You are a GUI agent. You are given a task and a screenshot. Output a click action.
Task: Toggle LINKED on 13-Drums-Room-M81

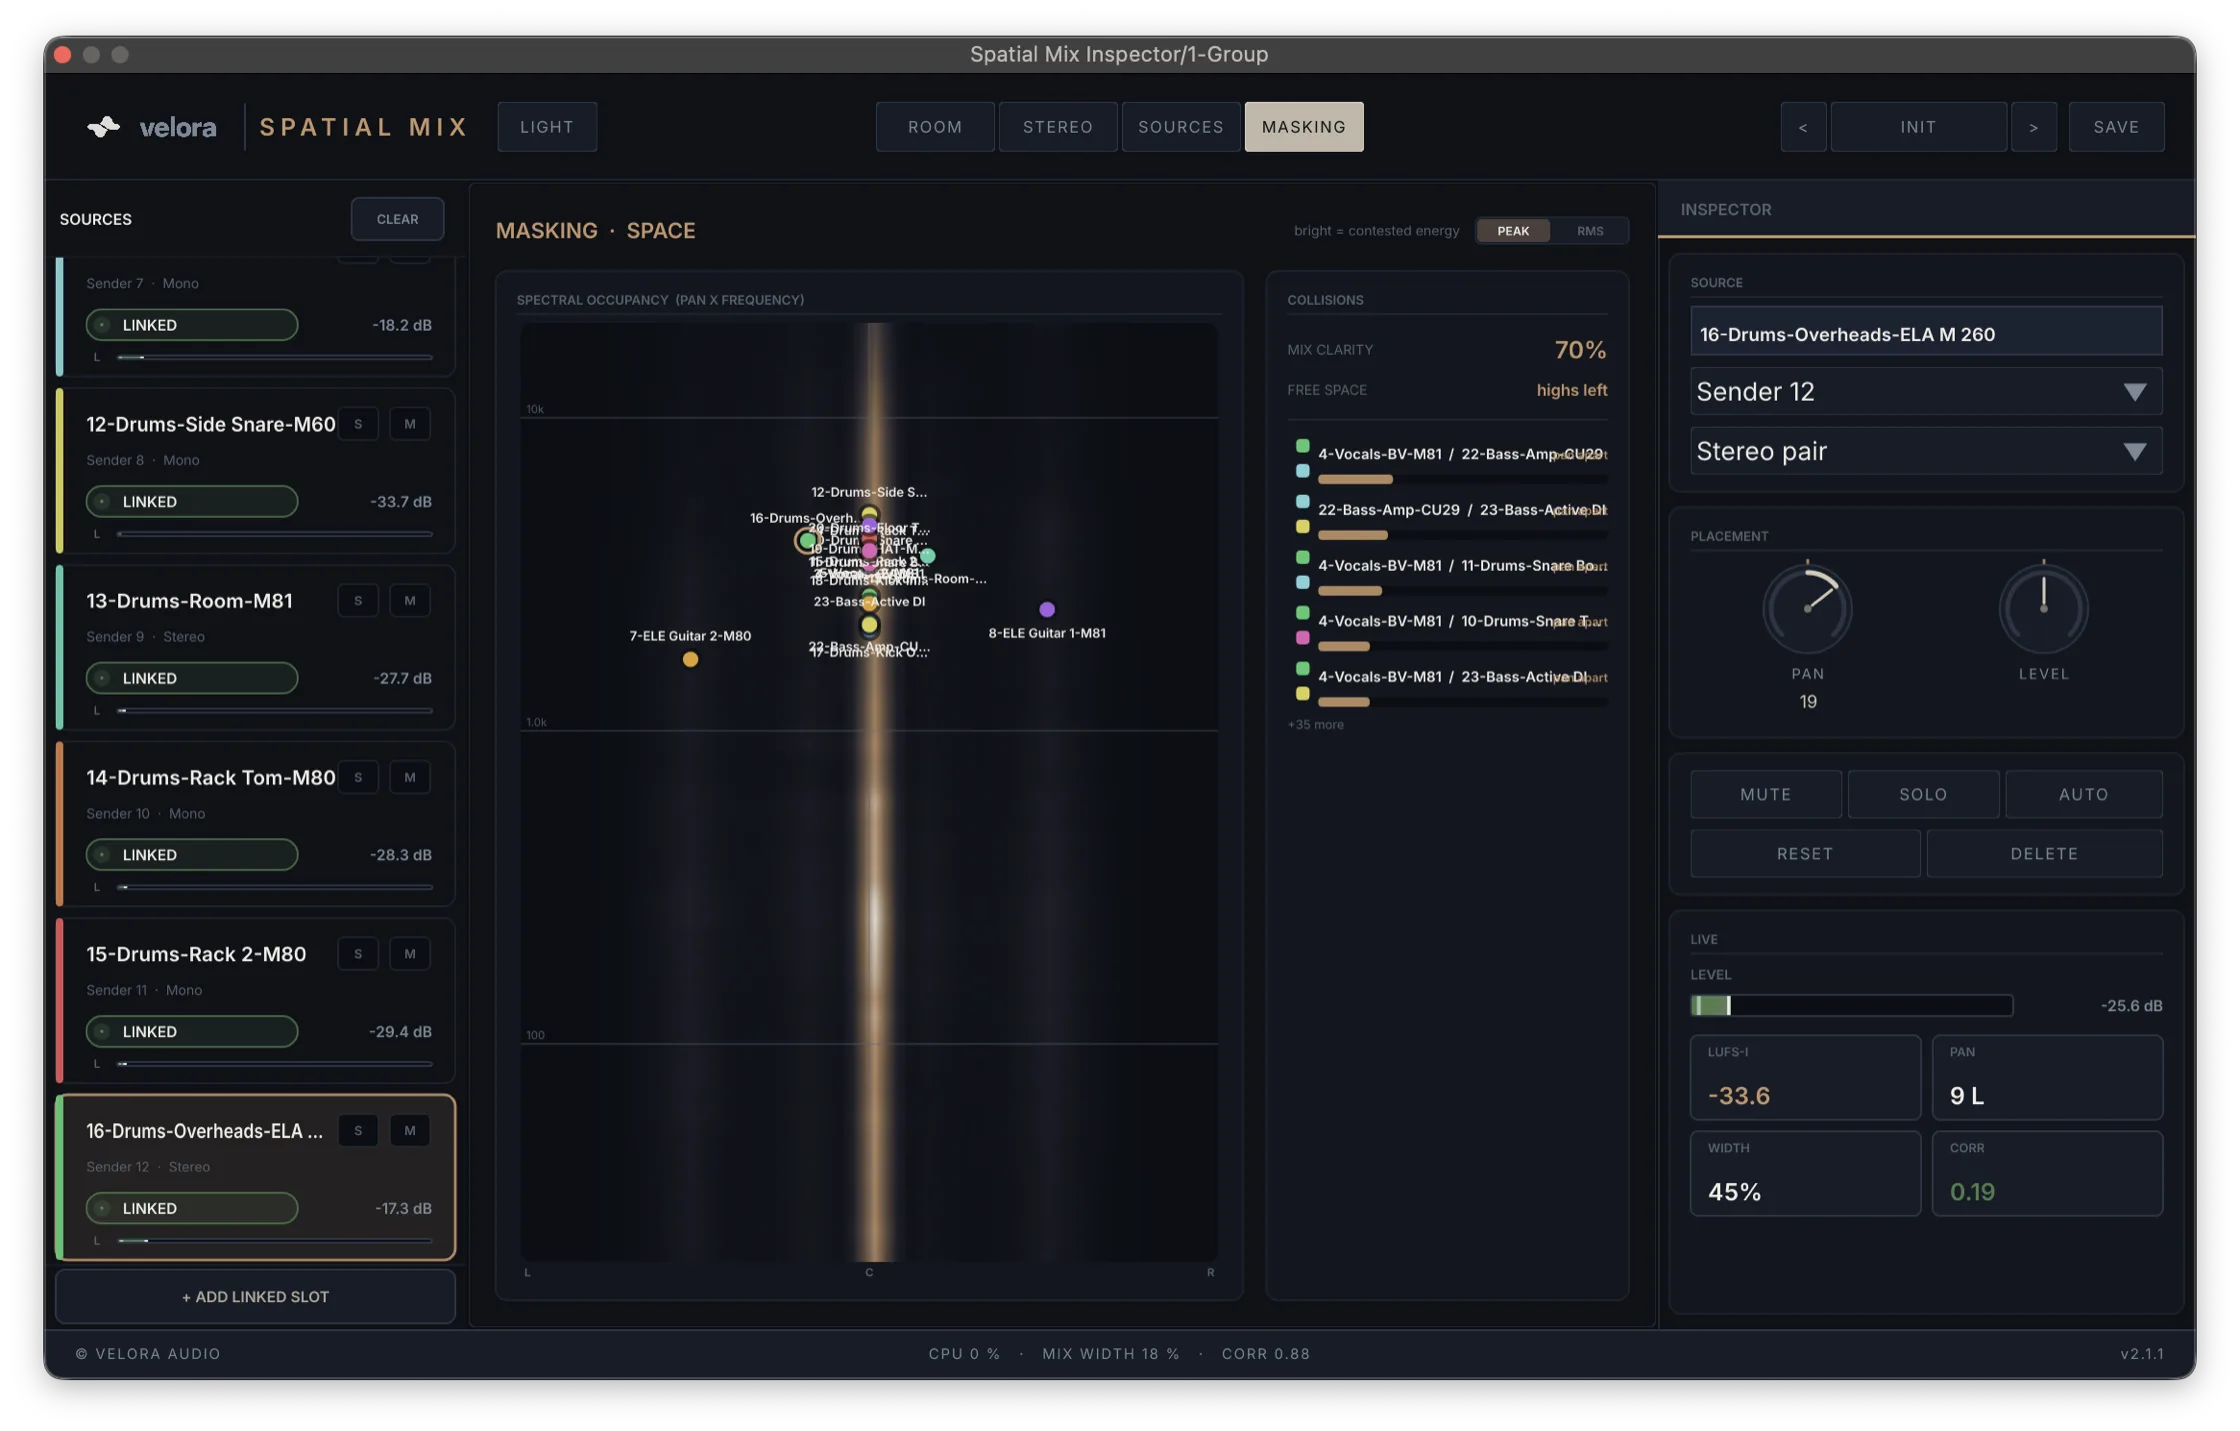tap(192, 678)
